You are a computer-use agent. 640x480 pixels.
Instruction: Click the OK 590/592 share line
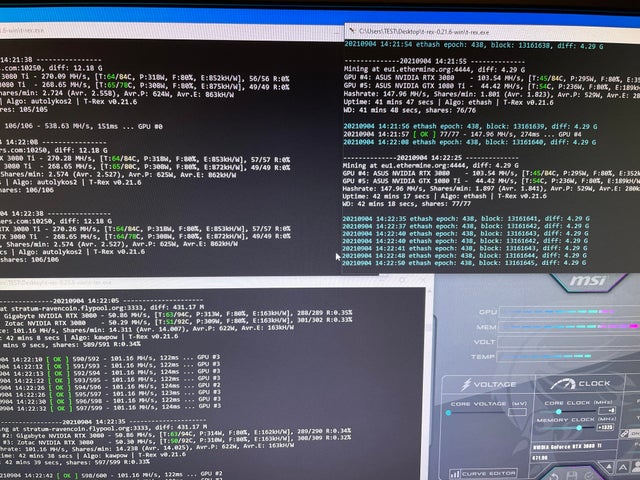pos(110,359)
